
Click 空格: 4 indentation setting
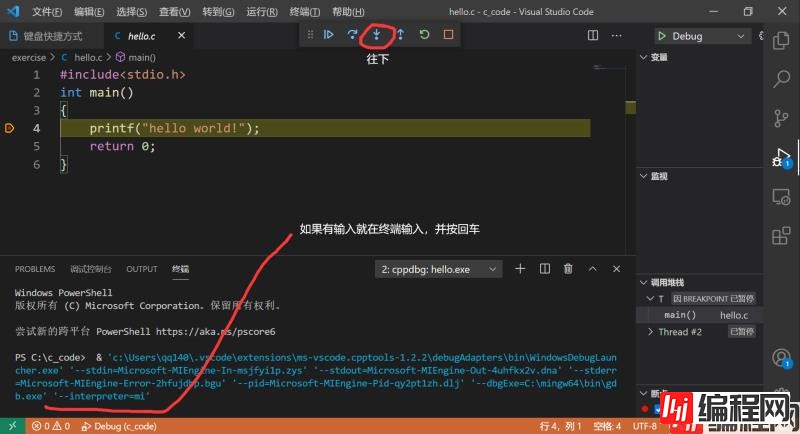(x=607, y=426)
